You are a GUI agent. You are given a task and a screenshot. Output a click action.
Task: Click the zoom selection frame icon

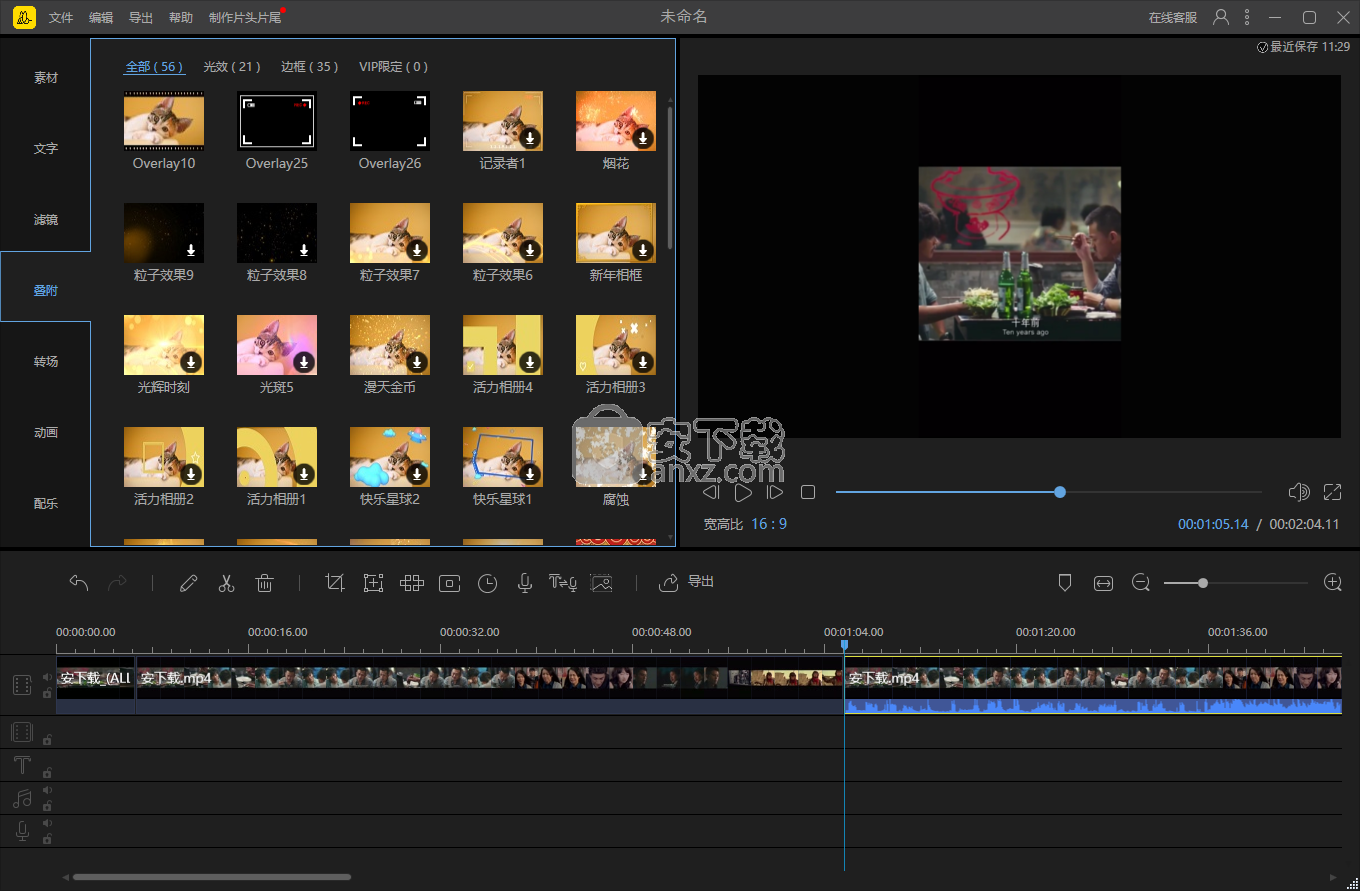coord(373,583)
